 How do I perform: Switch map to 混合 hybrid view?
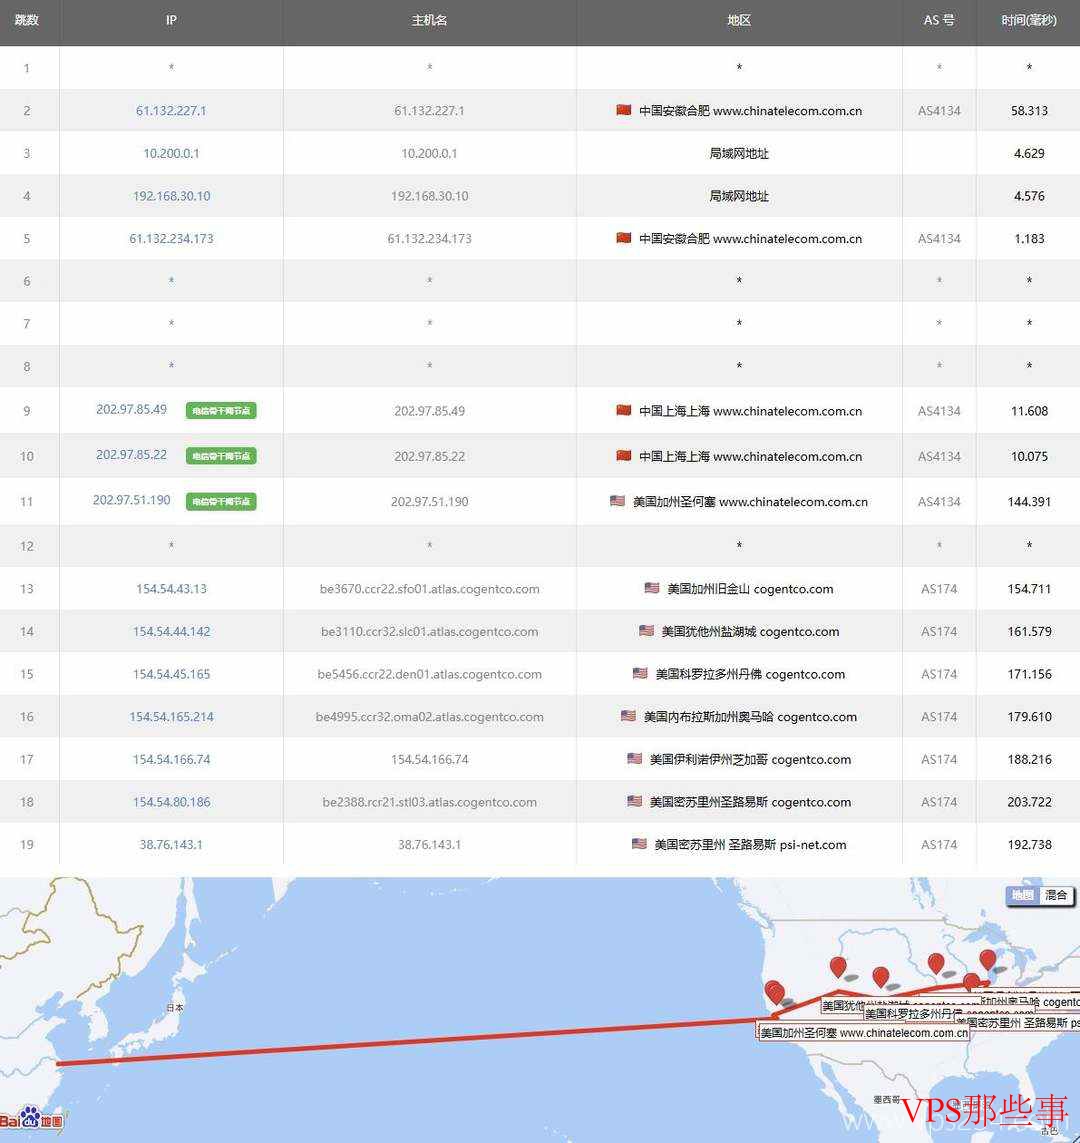1056,895
